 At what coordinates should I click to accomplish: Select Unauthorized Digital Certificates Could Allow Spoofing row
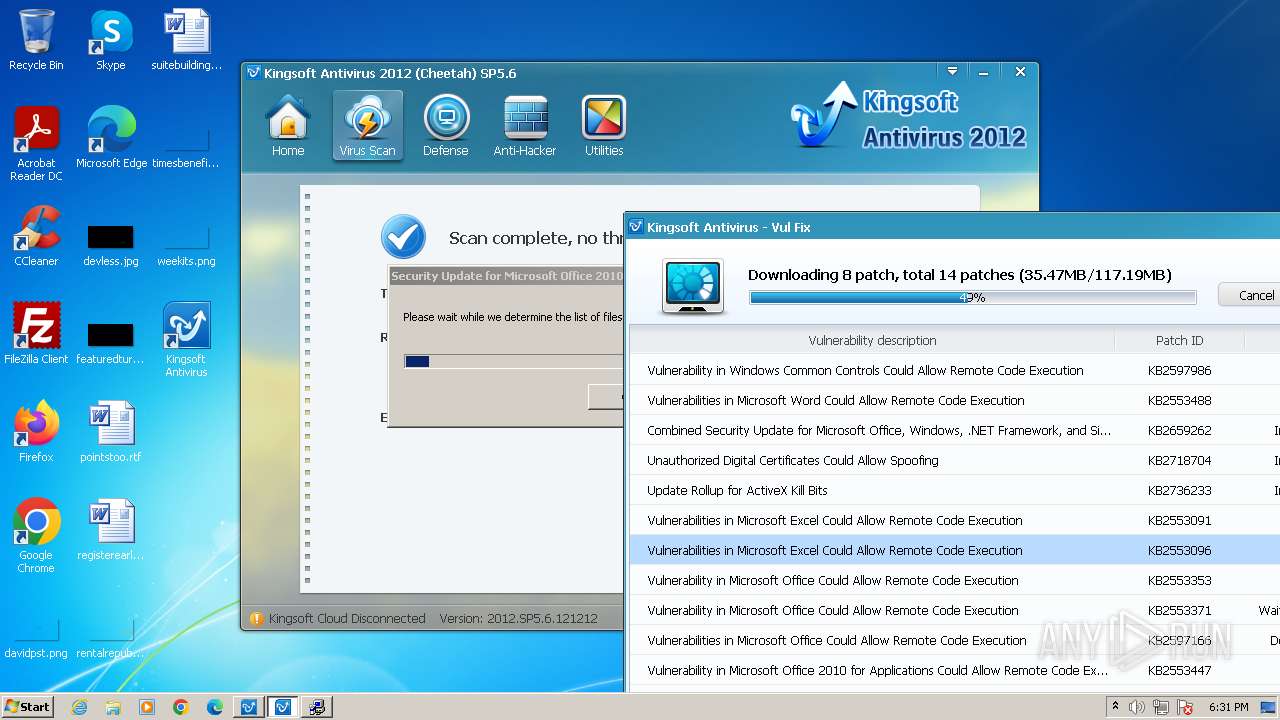954,460
